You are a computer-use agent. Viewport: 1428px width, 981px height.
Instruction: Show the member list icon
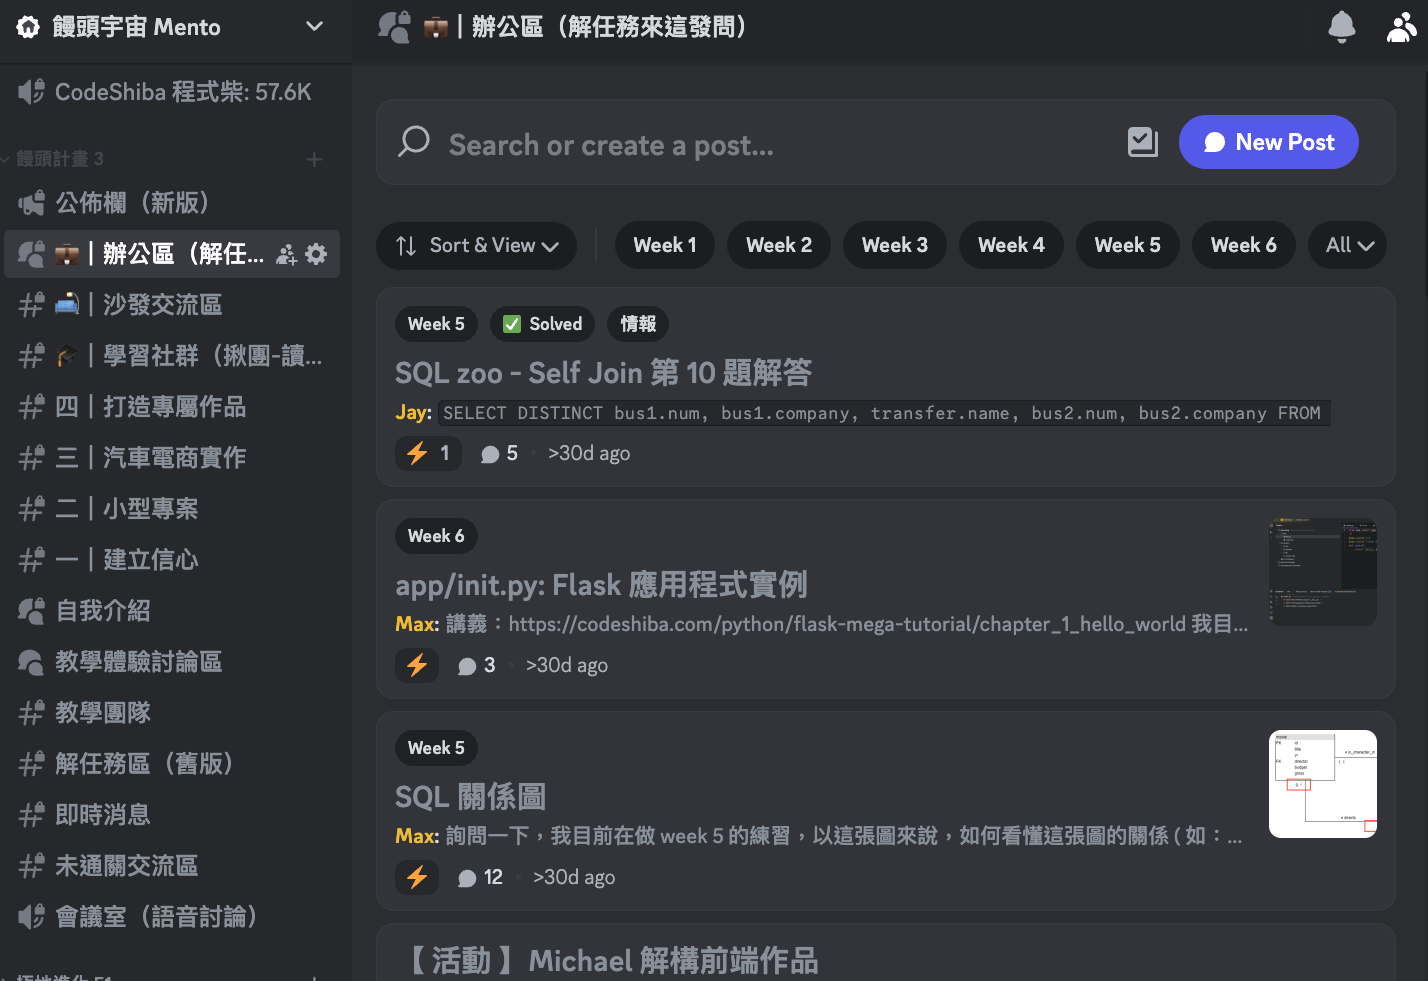(x=1401, y=27)
